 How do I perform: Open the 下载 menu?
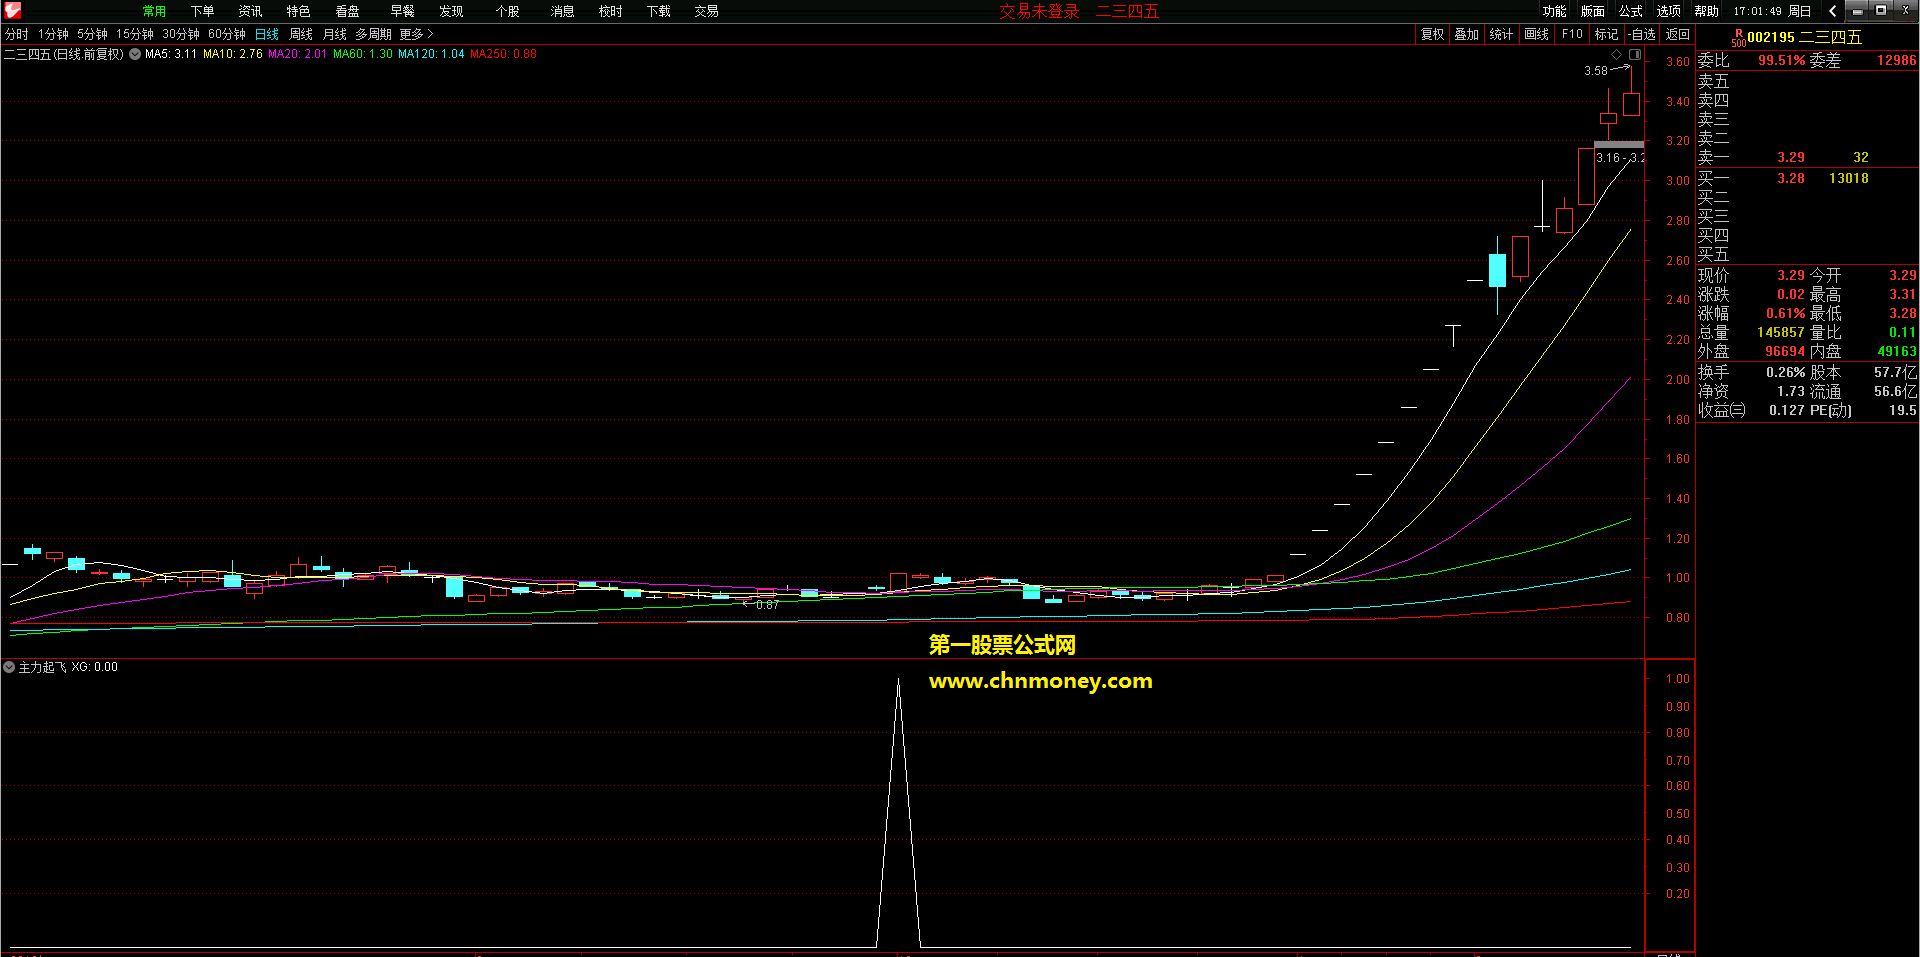(x=658, y=11)
